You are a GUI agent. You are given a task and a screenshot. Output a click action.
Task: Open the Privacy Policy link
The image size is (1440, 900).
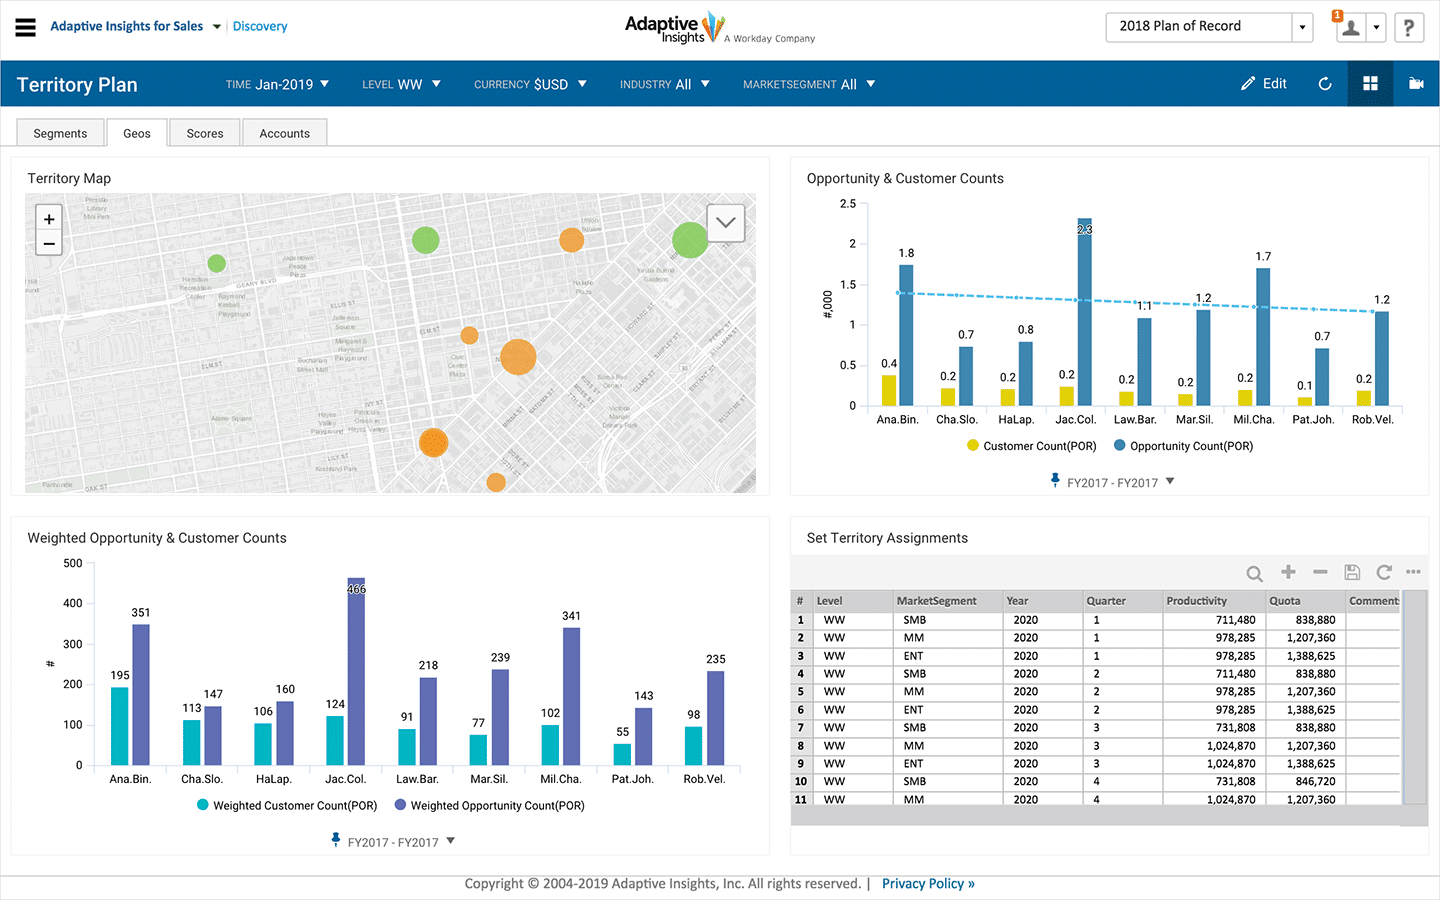(x=927, y=883)
